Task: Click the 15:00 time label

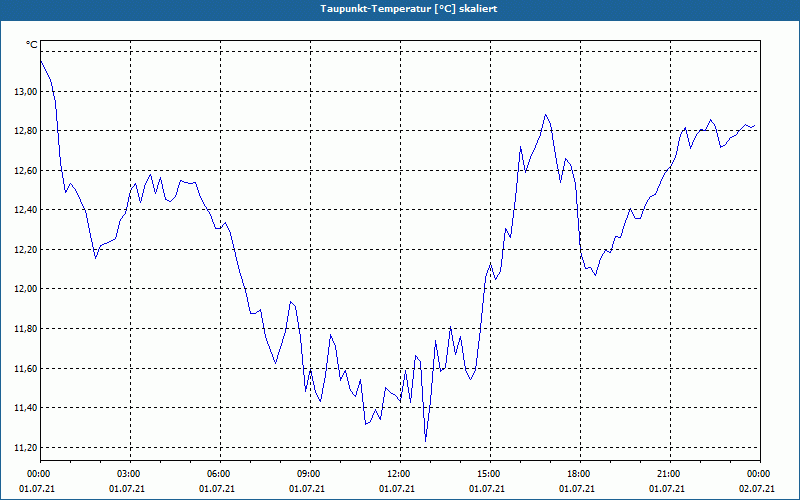Action: coord(490,474)
